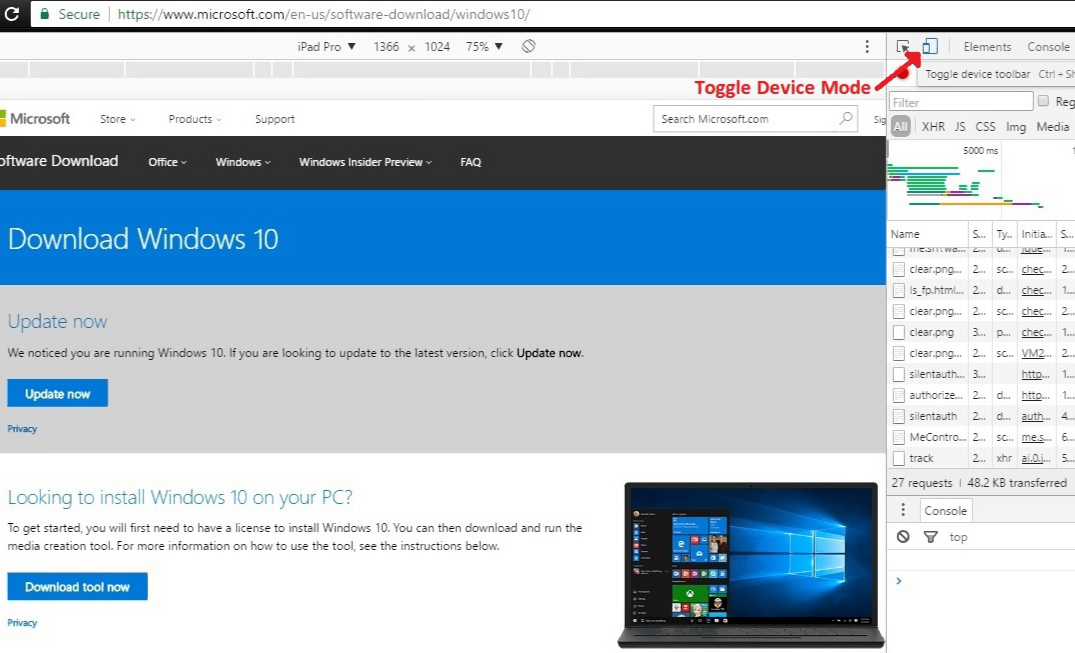1075x653 pixels.
Task: Open the FAQ nav item
Action: tap(470, 162)
